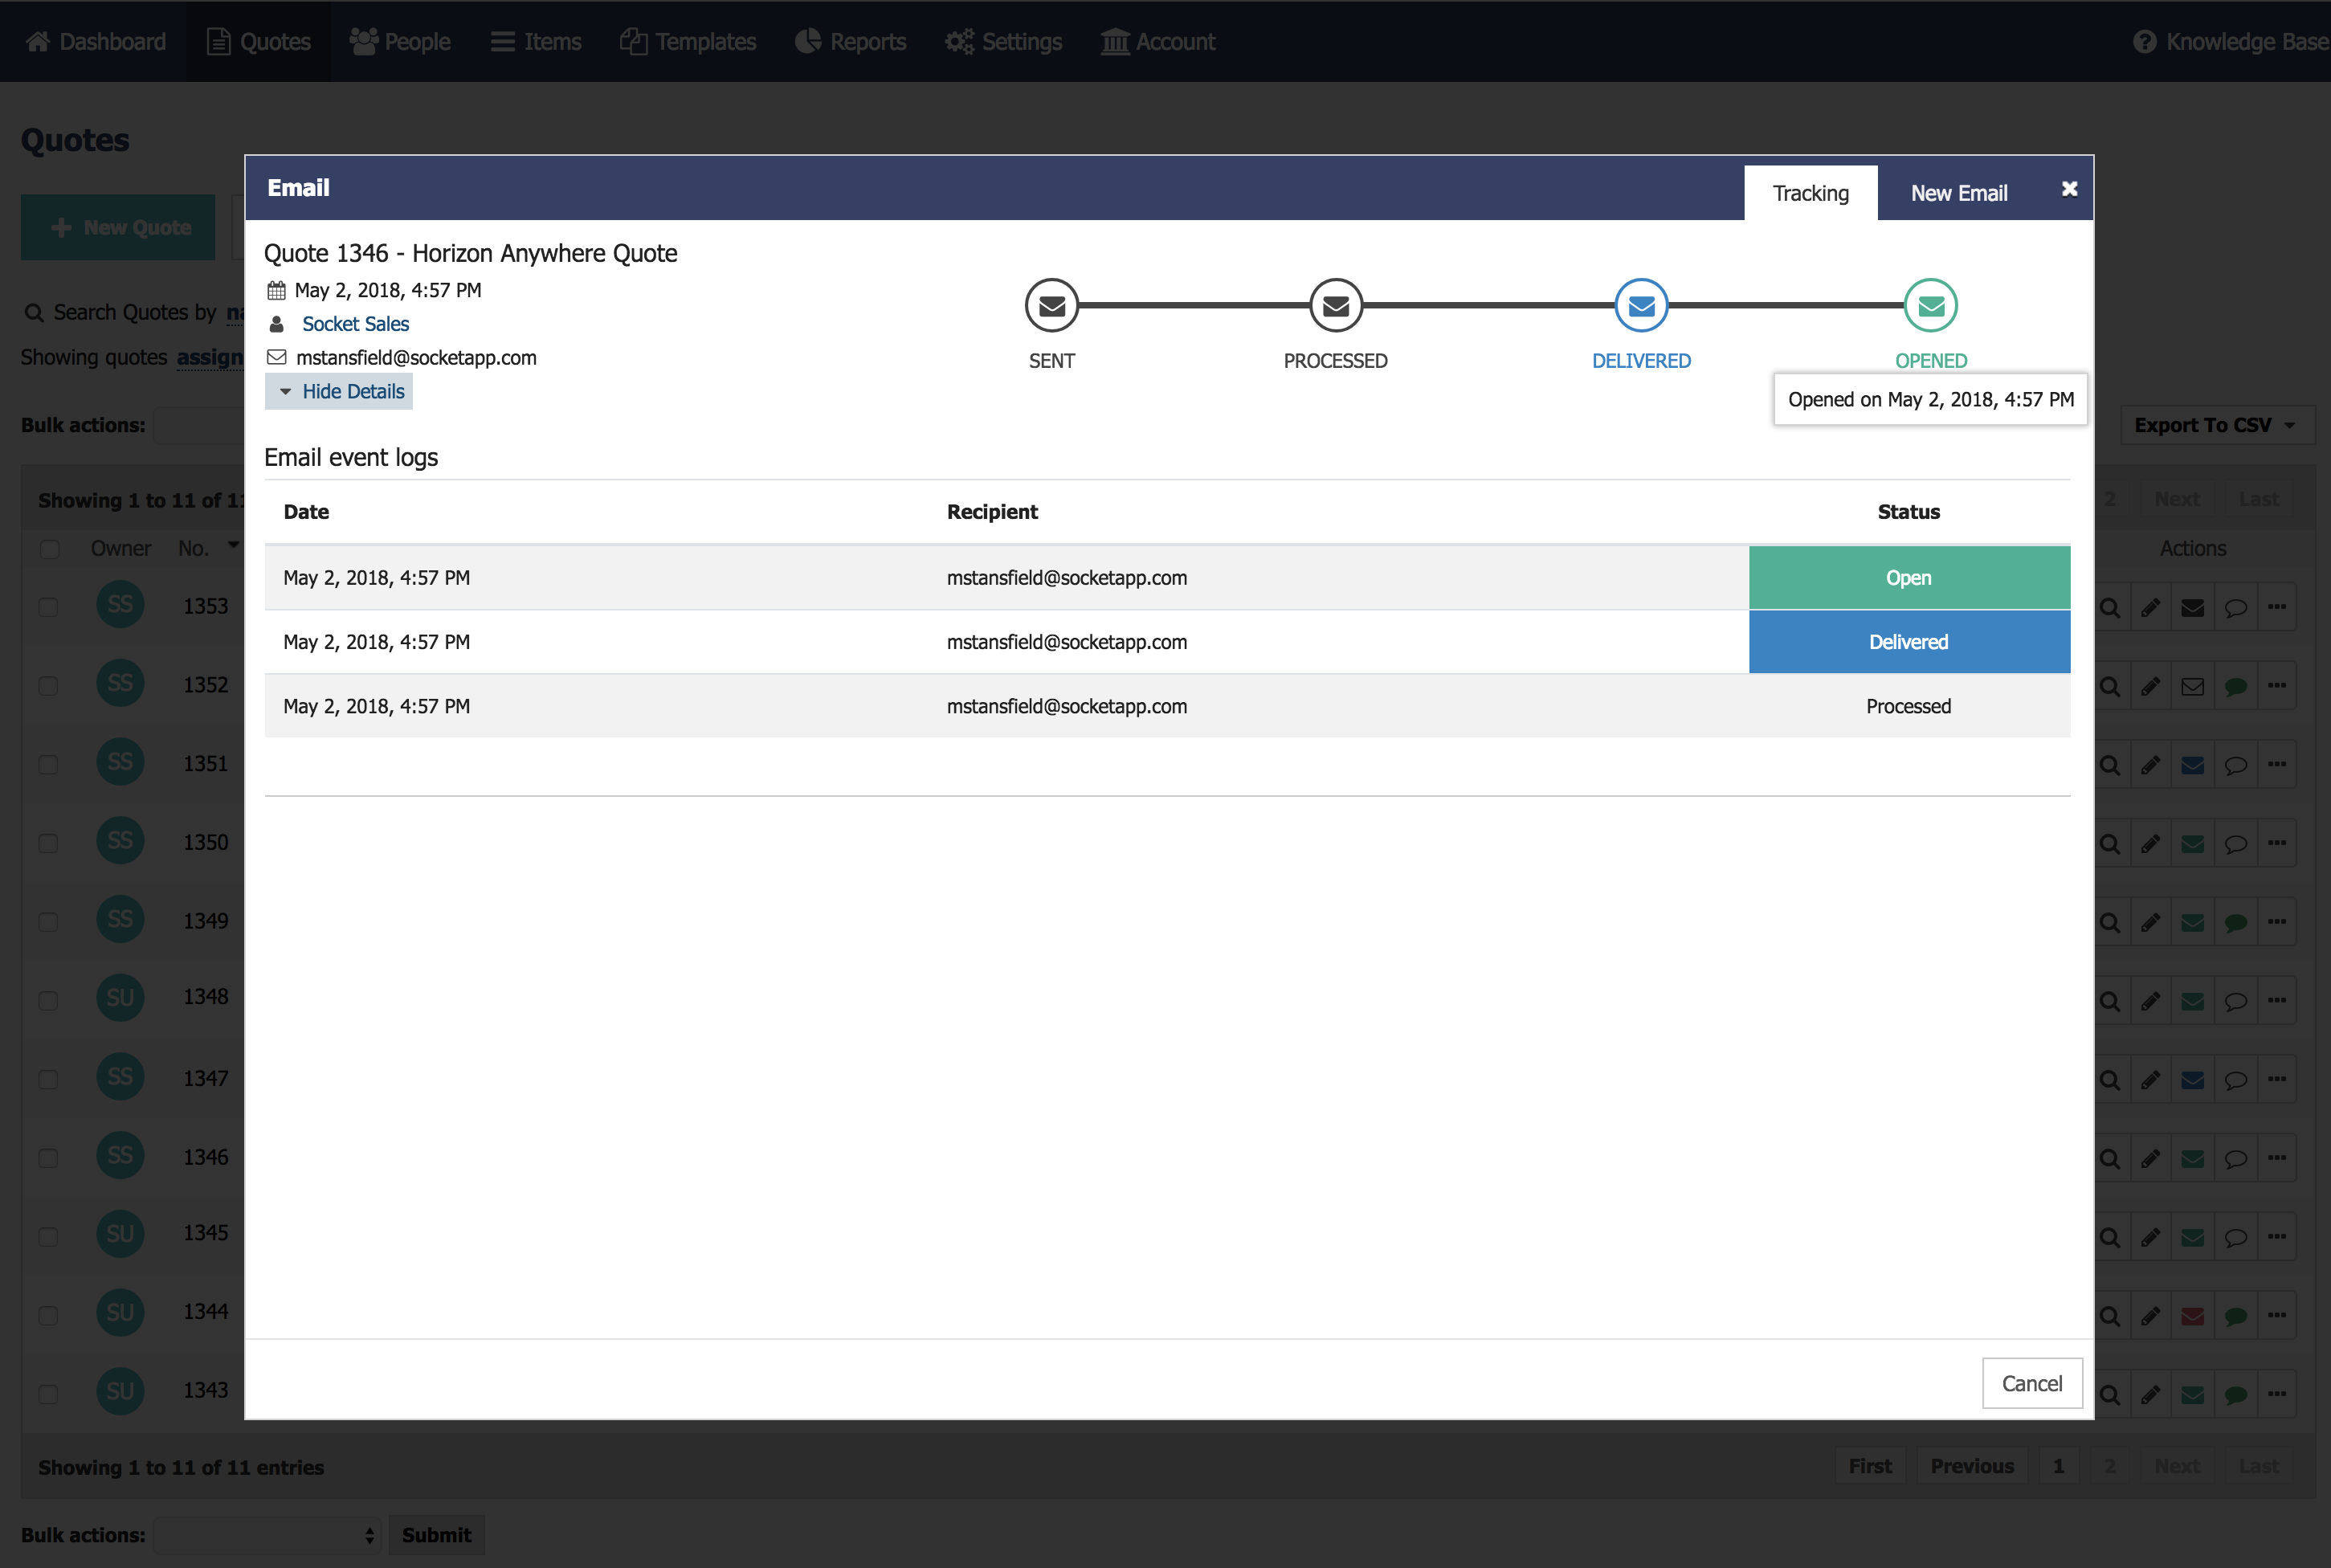Open the People menu
This screenshot has width=2331, height=1568.
tap(399, 42)
